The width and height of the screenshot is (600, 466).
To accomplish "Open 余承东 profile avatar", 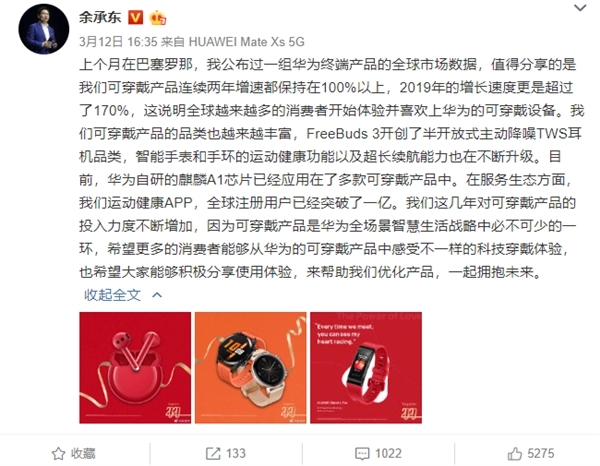I will point(44,29).
